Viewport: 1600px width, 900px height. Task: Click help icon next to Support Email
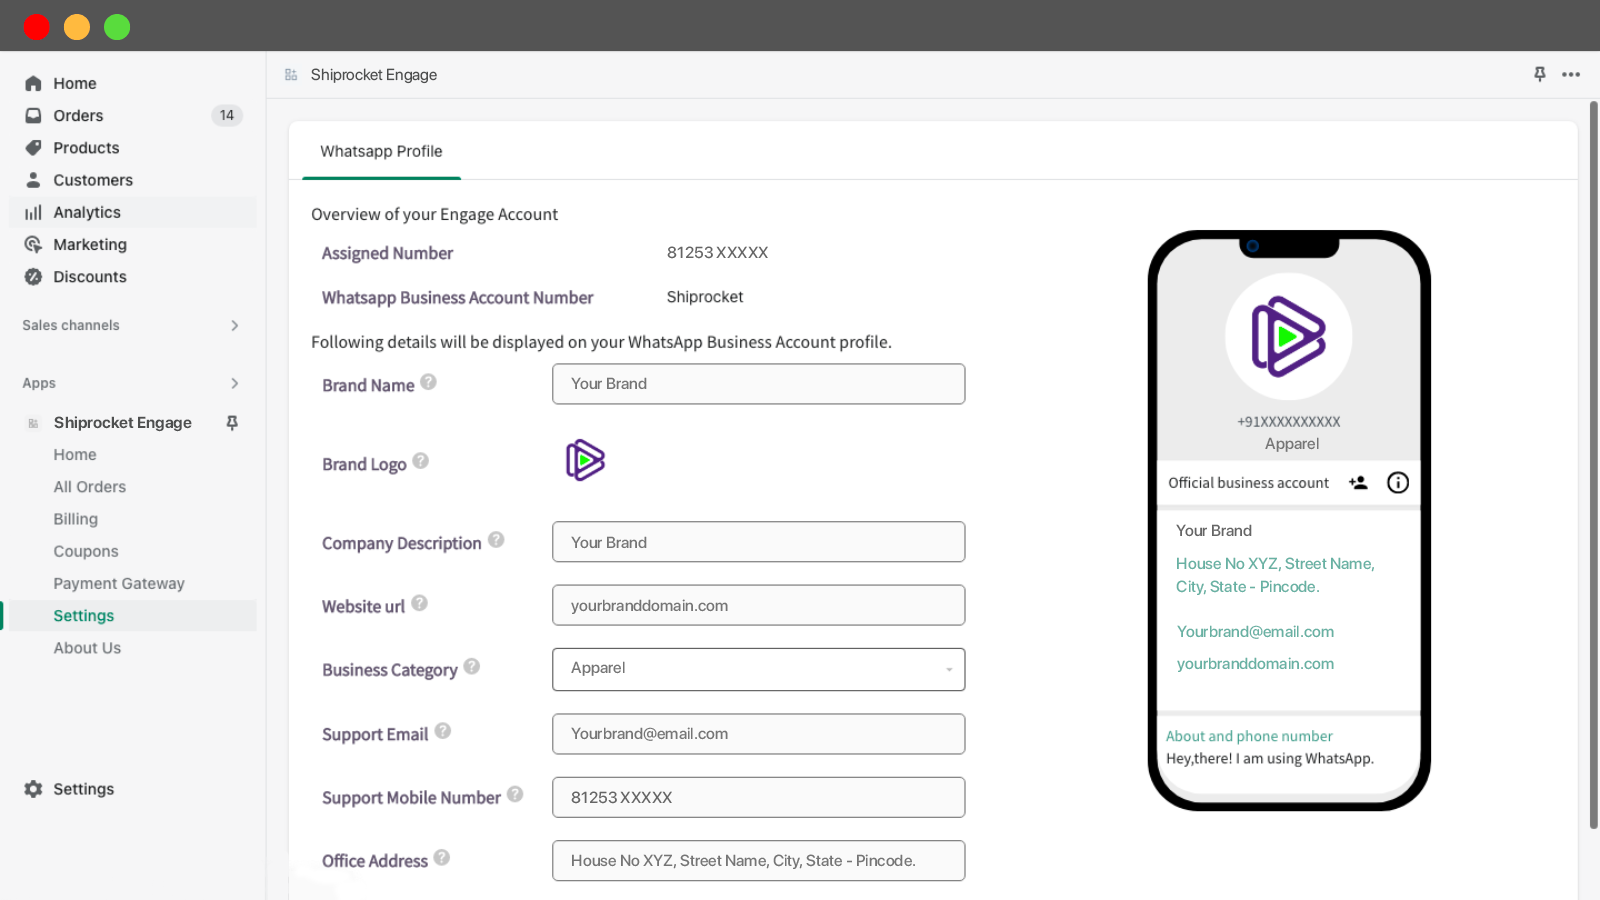(443, 731)
